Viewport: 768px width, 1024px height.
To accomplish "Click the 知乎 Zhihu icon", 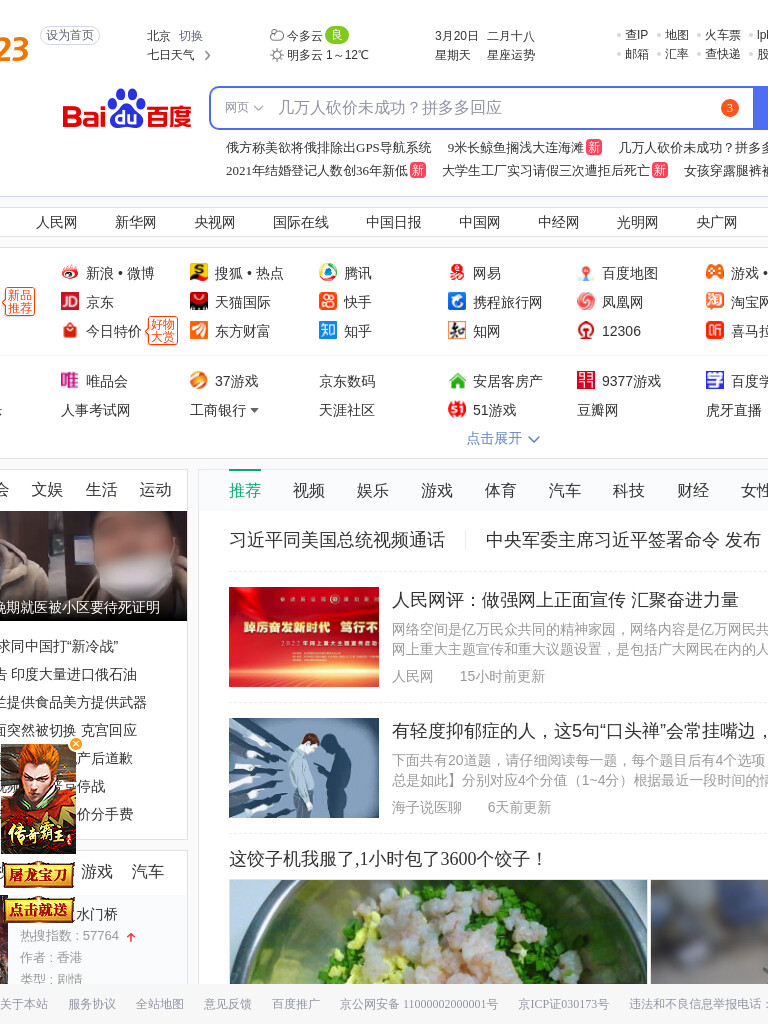I will pos(328,330).
